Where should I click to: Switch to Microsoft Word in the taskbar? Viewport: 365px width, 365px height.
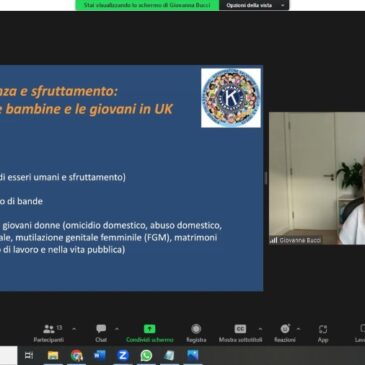coord(100,356)
